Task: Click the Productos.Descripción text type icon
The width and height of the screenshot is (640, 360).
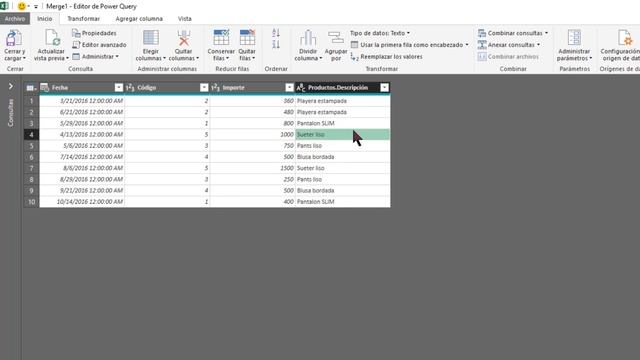Action: 301,87
